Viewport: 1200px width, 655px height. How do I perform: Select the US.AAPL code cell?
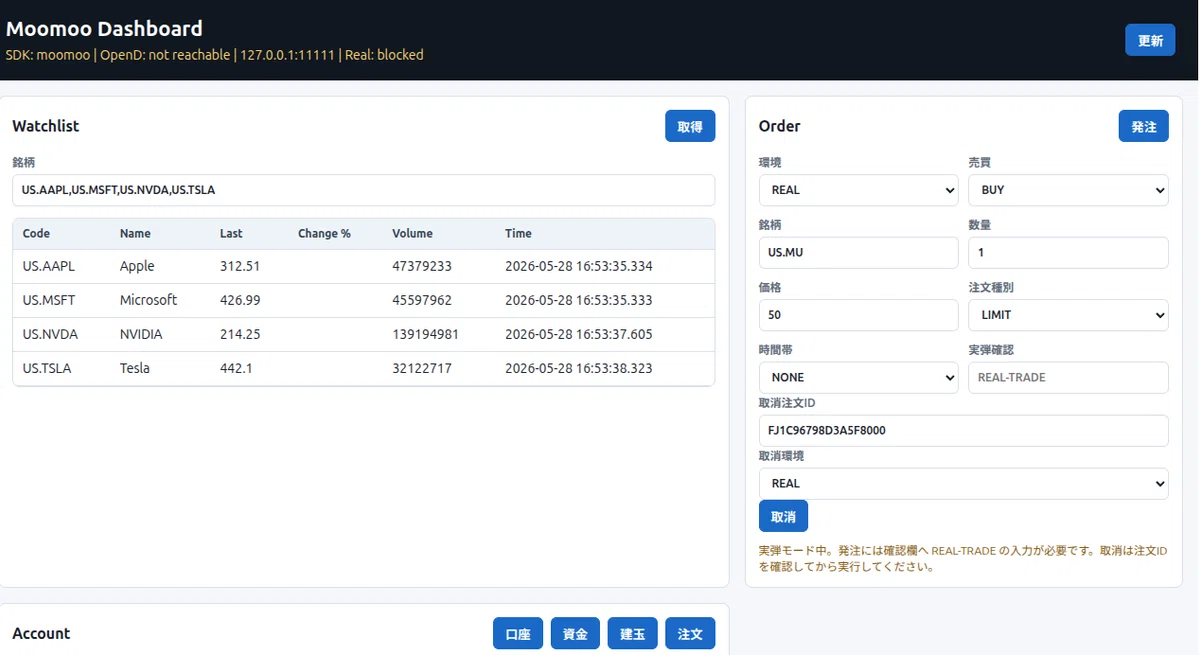[x=49, y=266]
